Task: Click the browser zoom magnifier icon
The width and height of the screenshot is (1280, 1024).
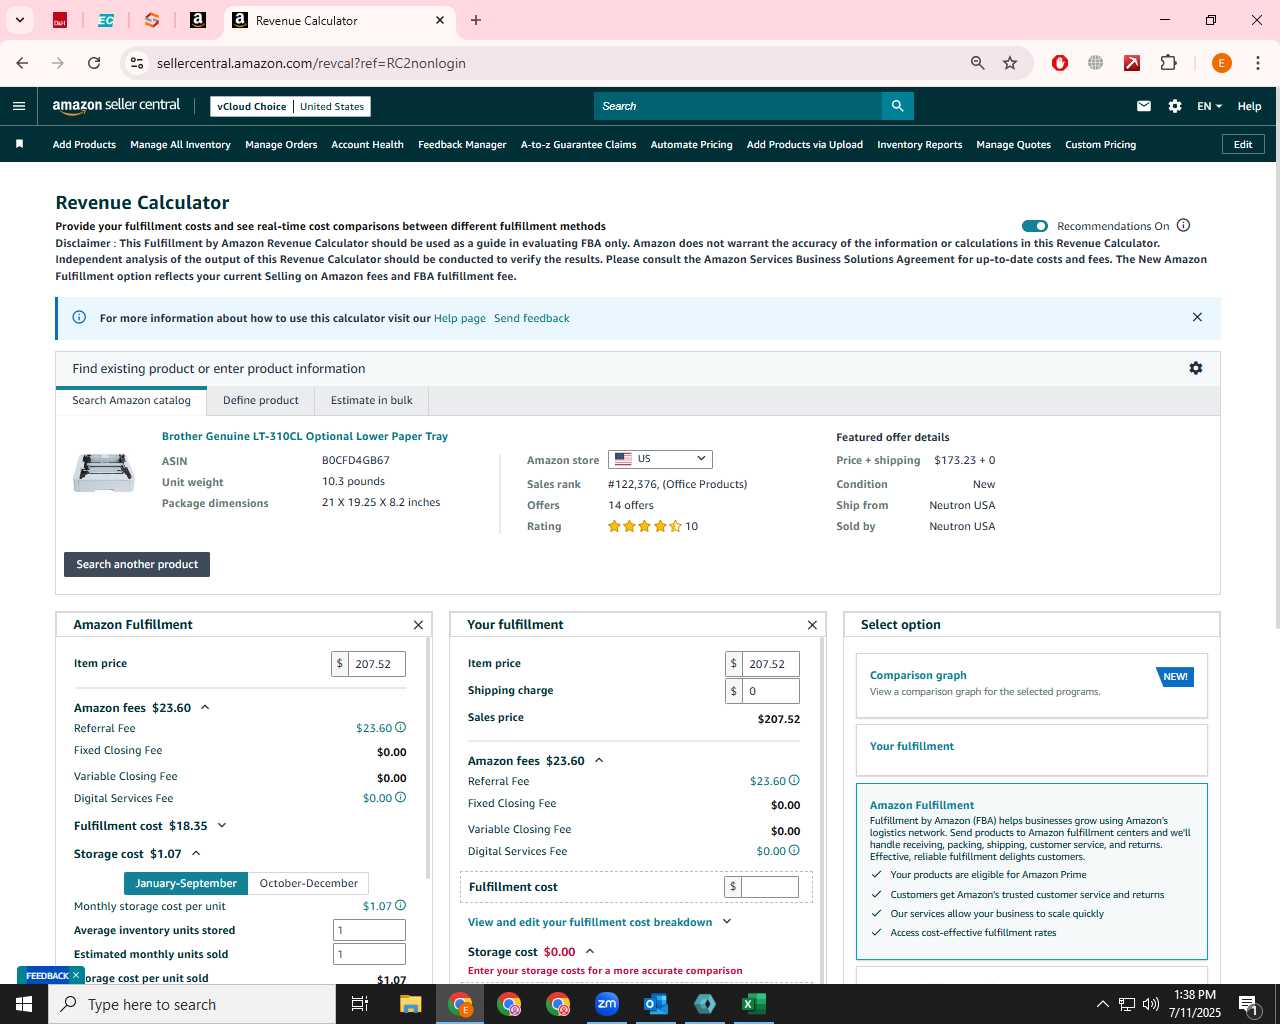Action: point(978,63)
